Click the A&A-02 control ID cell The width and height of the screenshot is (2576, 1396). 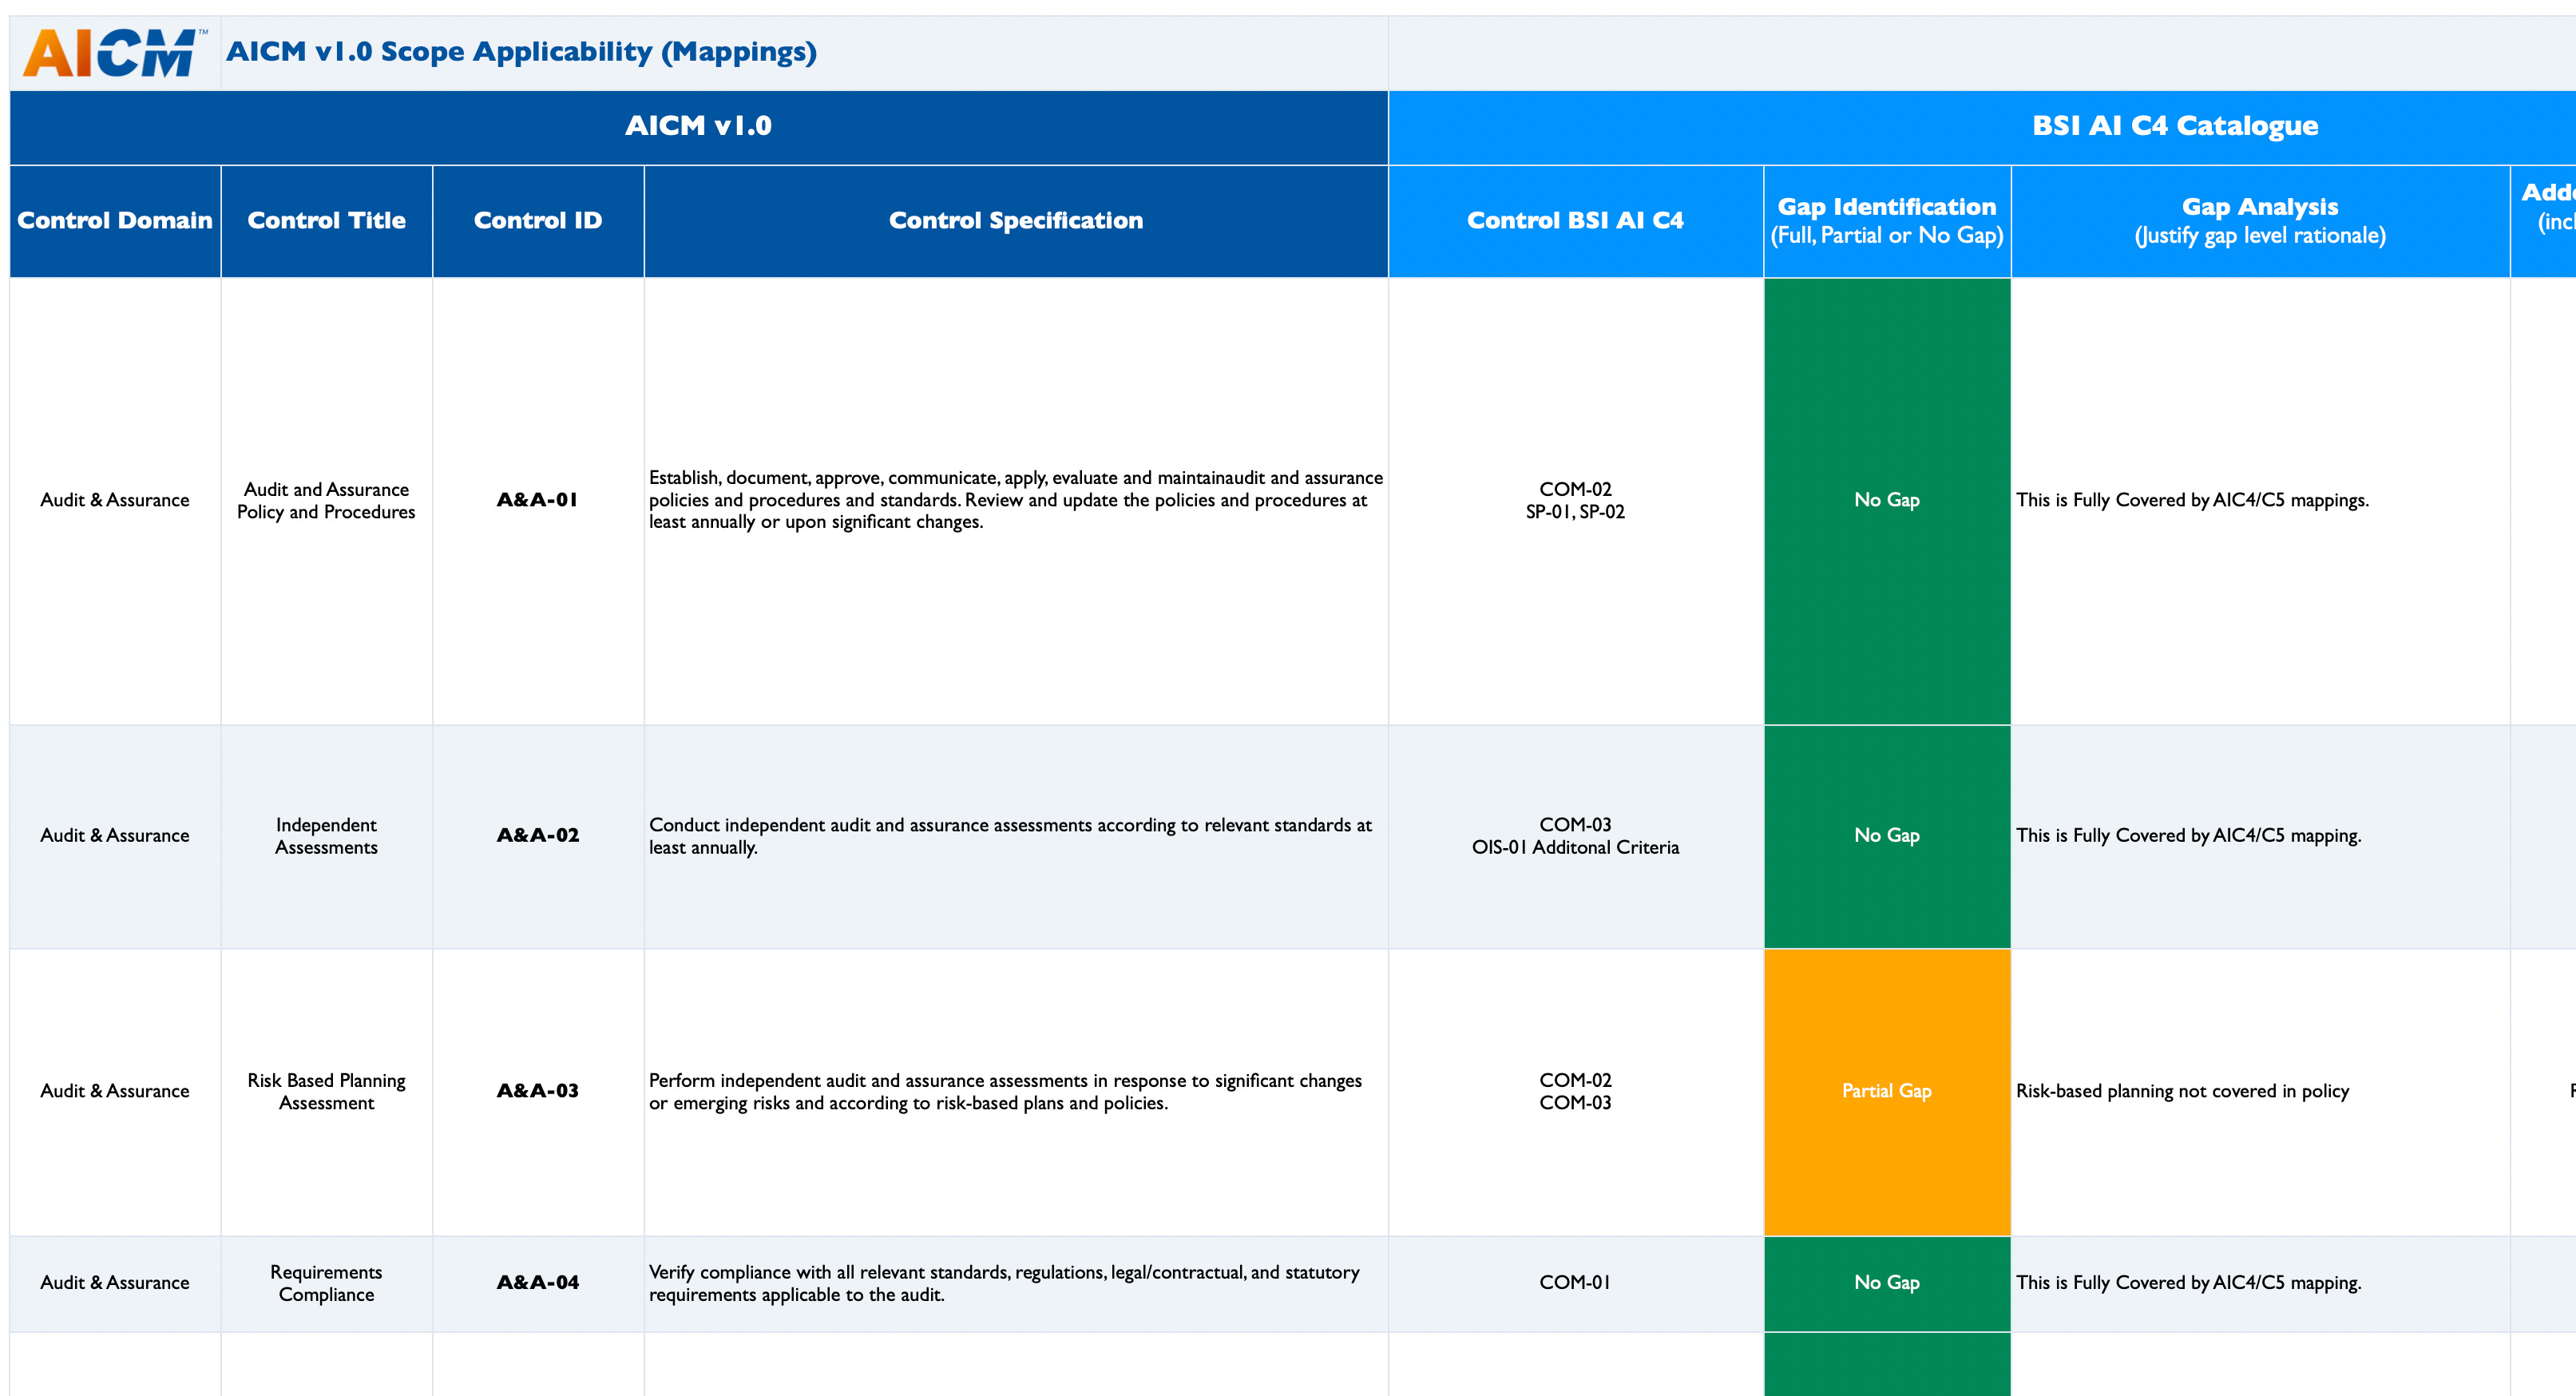pyautogui.click(x=538, y=836)
